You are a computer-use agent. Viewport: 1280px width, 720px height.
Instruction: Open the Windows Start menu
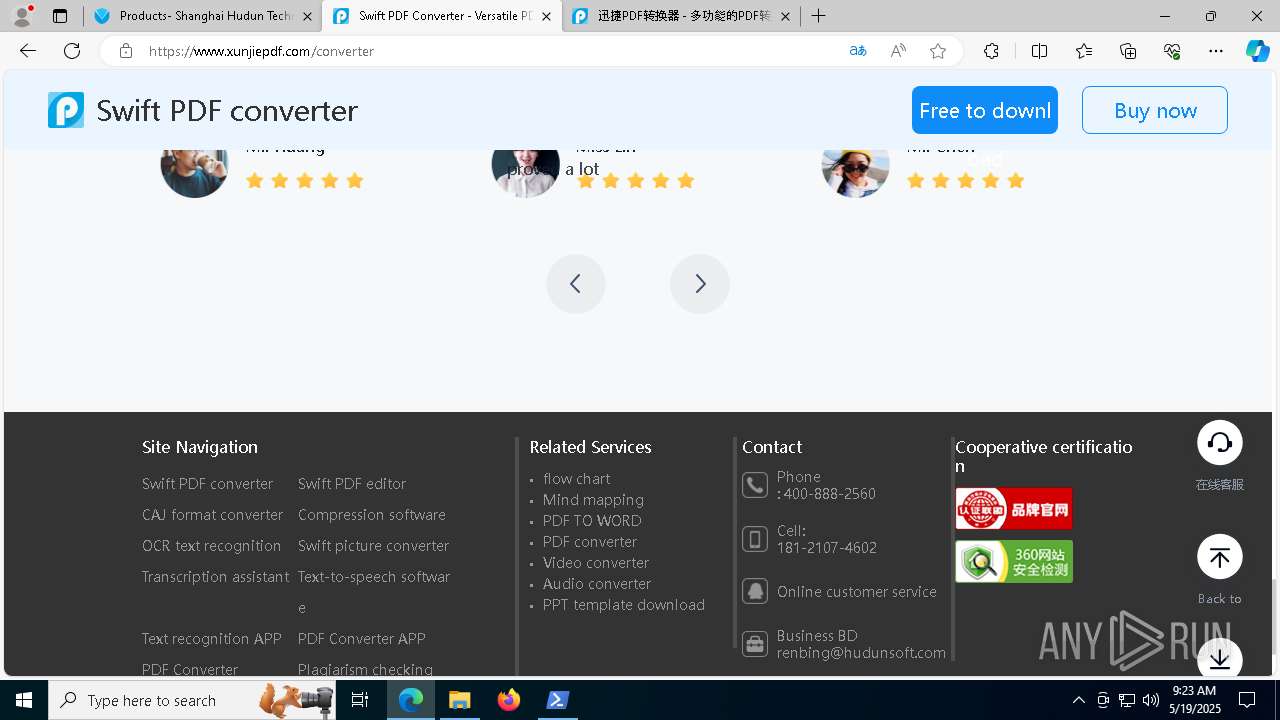point(24,700)
